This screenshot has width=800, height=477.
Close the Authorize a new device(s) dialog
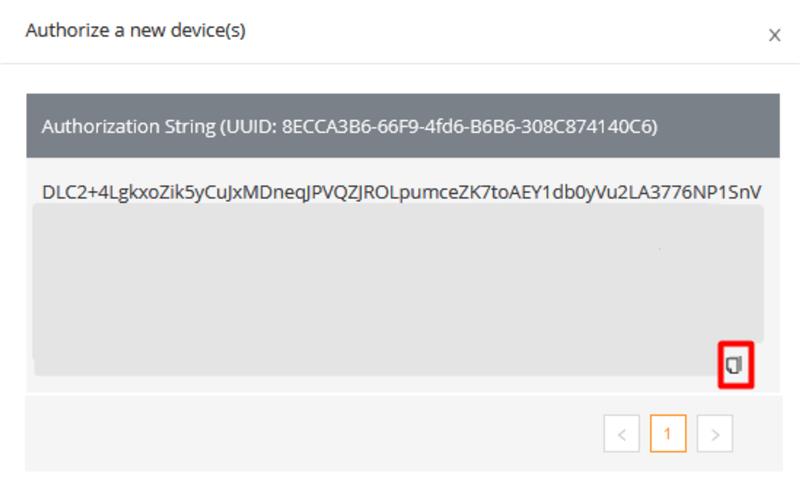click(774, 35)
